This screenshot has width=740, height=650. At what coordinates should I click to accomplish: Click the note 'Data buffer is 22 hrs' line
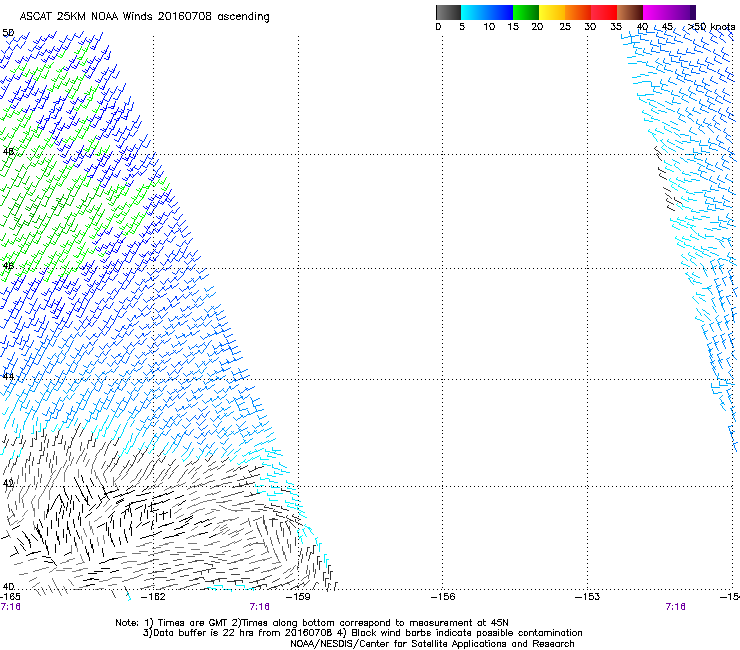362,633
